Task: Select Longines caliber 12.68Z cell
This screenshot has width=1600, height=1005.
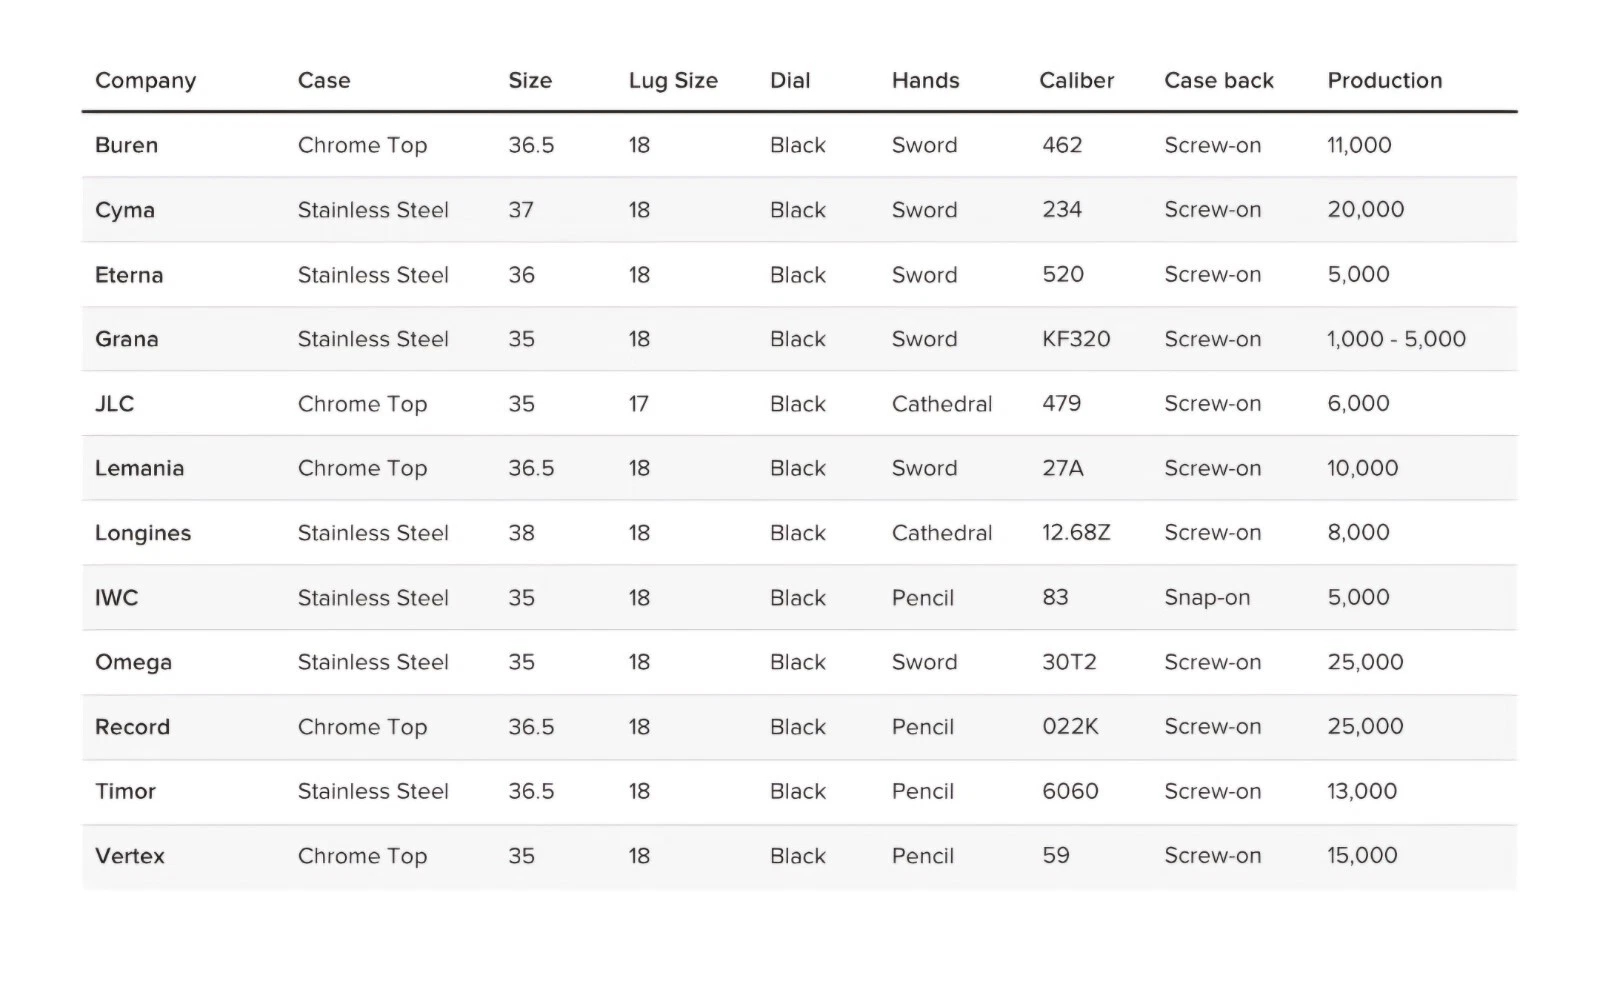Action: [x=1076, y=533]
